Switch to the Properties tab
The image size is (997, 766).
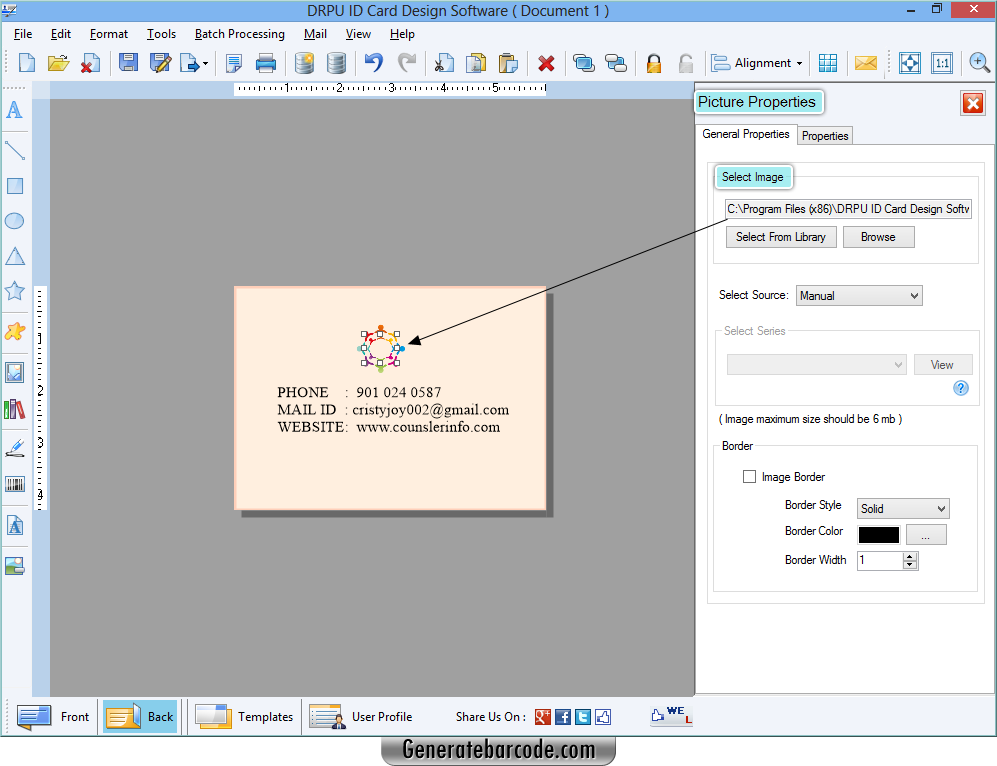[x=824, y=135]
